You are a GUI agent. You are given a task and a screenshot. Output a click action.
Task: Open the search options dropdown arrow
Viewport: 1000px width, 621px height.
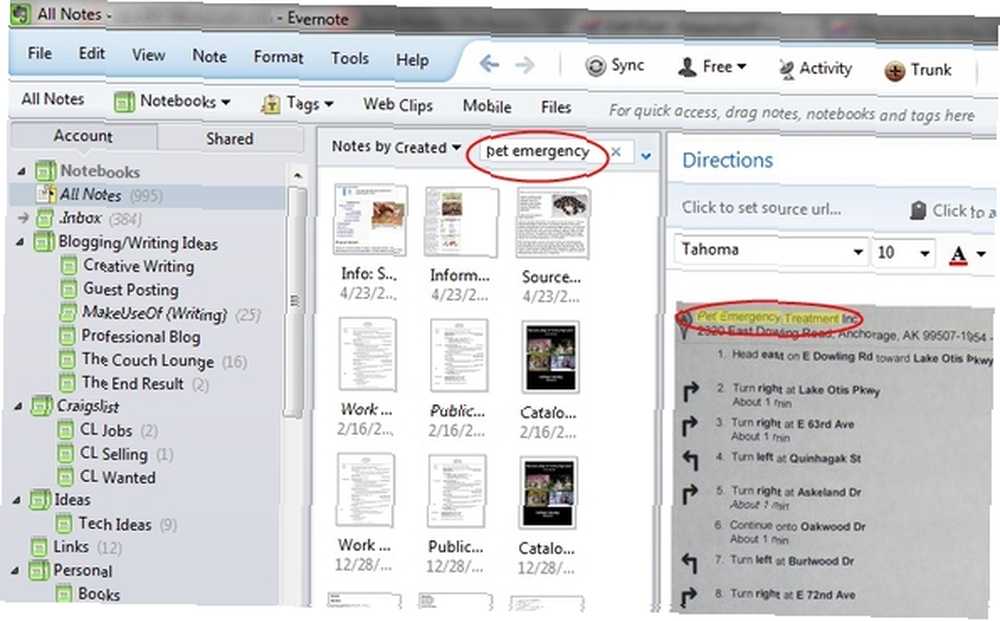646,156
